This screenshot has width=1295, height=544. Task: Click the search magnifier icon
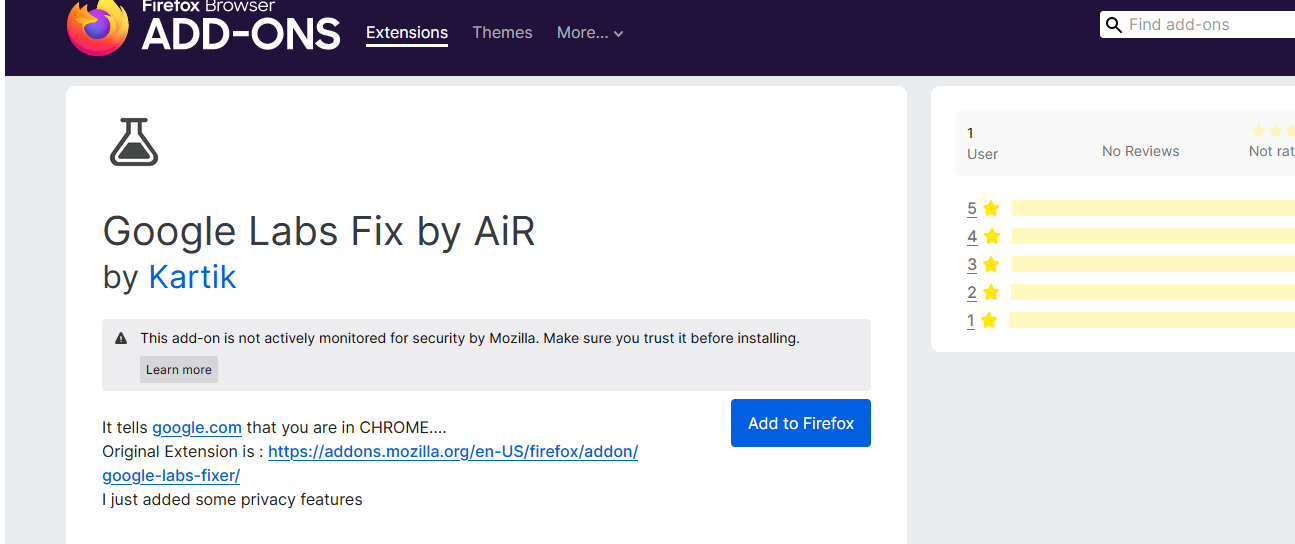(x=1114, y=25)
